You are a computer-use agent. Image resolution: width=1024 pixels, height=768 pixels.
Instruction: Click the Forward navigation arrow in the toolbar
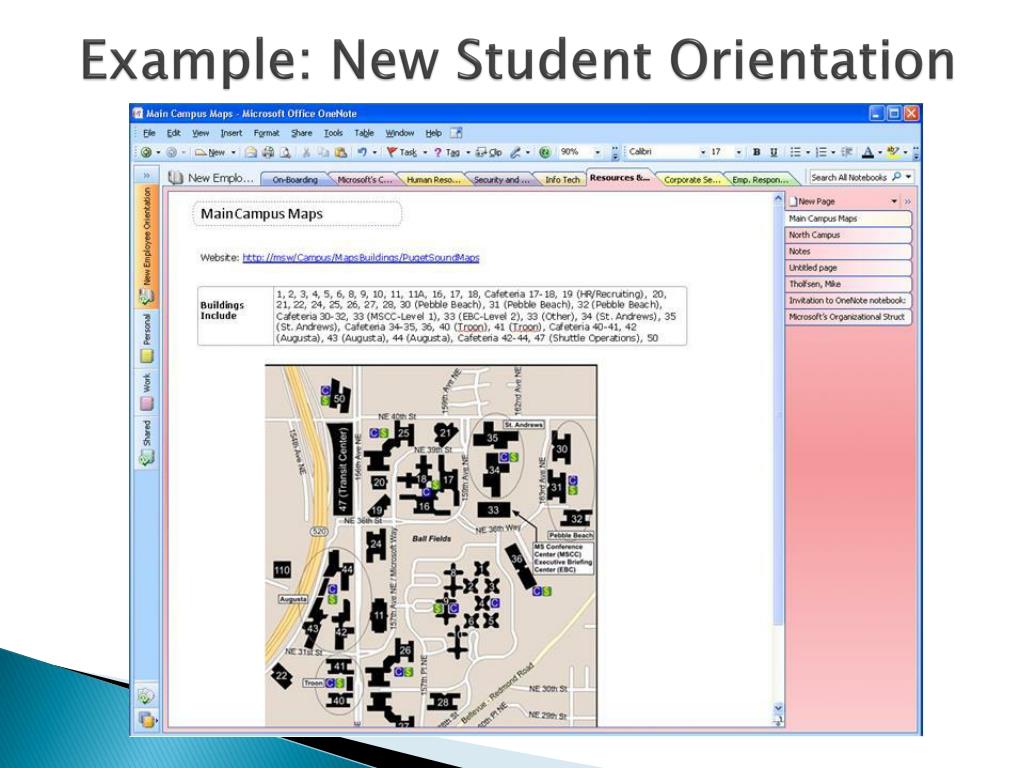click(172, 152)
